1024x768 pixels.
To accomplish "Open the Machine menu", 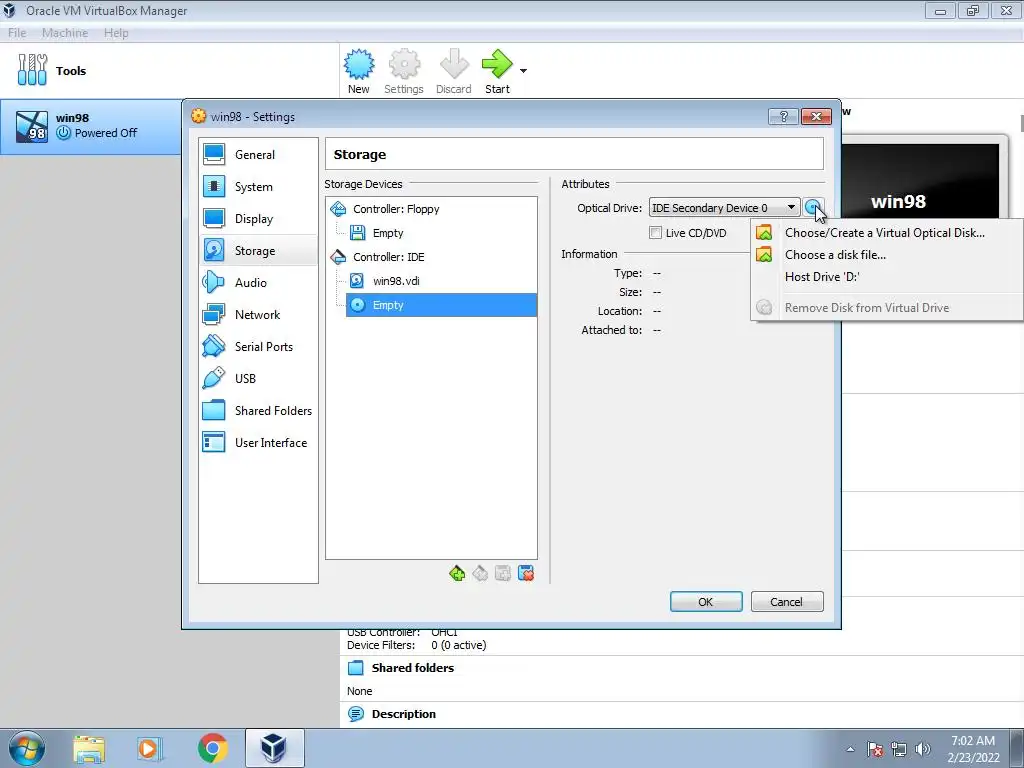I will point(65,33).
